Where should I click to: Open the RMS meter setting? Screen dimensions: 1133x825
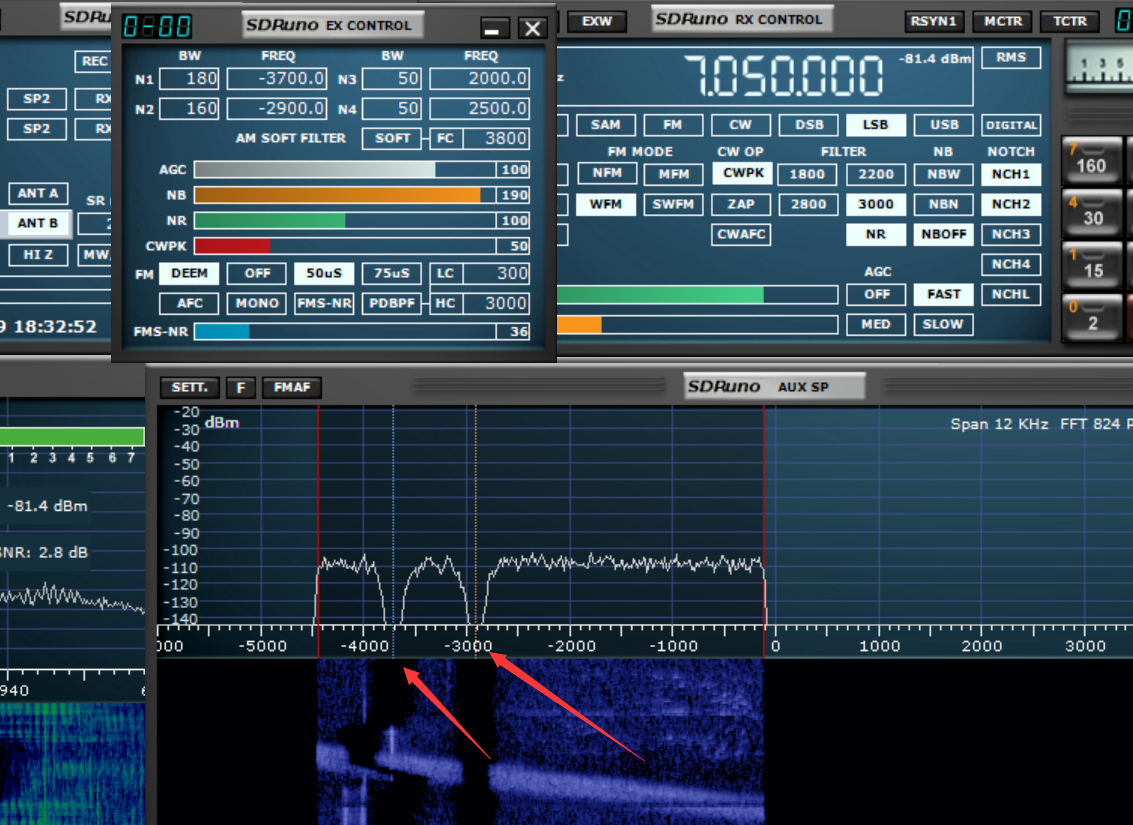click(x=1011, y=58)
